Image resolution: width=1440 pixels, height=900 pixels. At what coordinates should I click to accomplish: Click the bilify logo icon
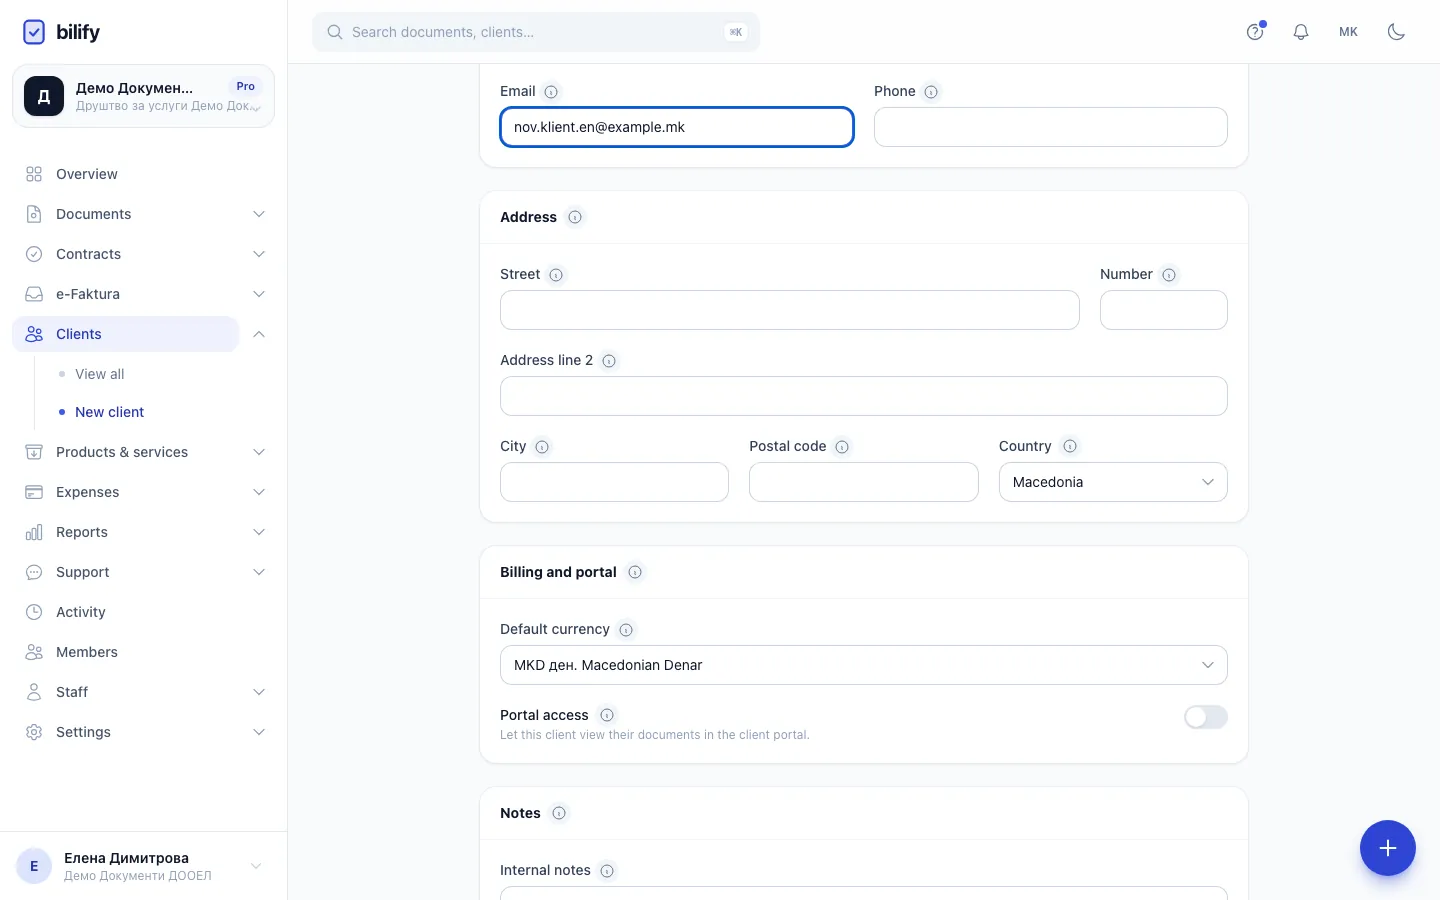pos(34,32)
